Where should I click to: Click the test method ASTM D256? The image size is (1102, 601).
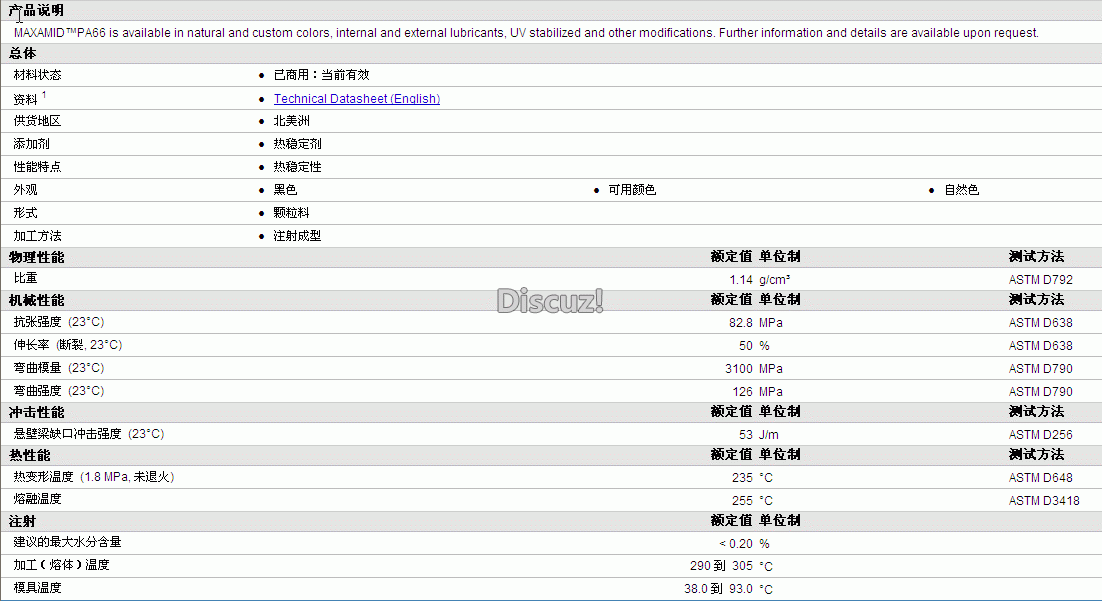1040,435
